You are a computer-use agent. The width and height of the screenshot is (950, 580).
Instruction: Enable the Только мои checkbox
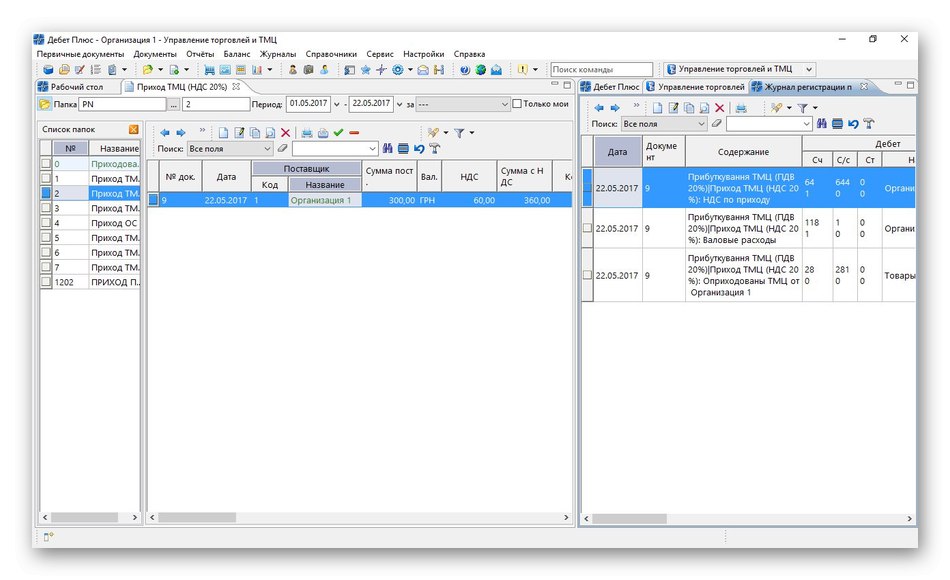click(517, 104)
